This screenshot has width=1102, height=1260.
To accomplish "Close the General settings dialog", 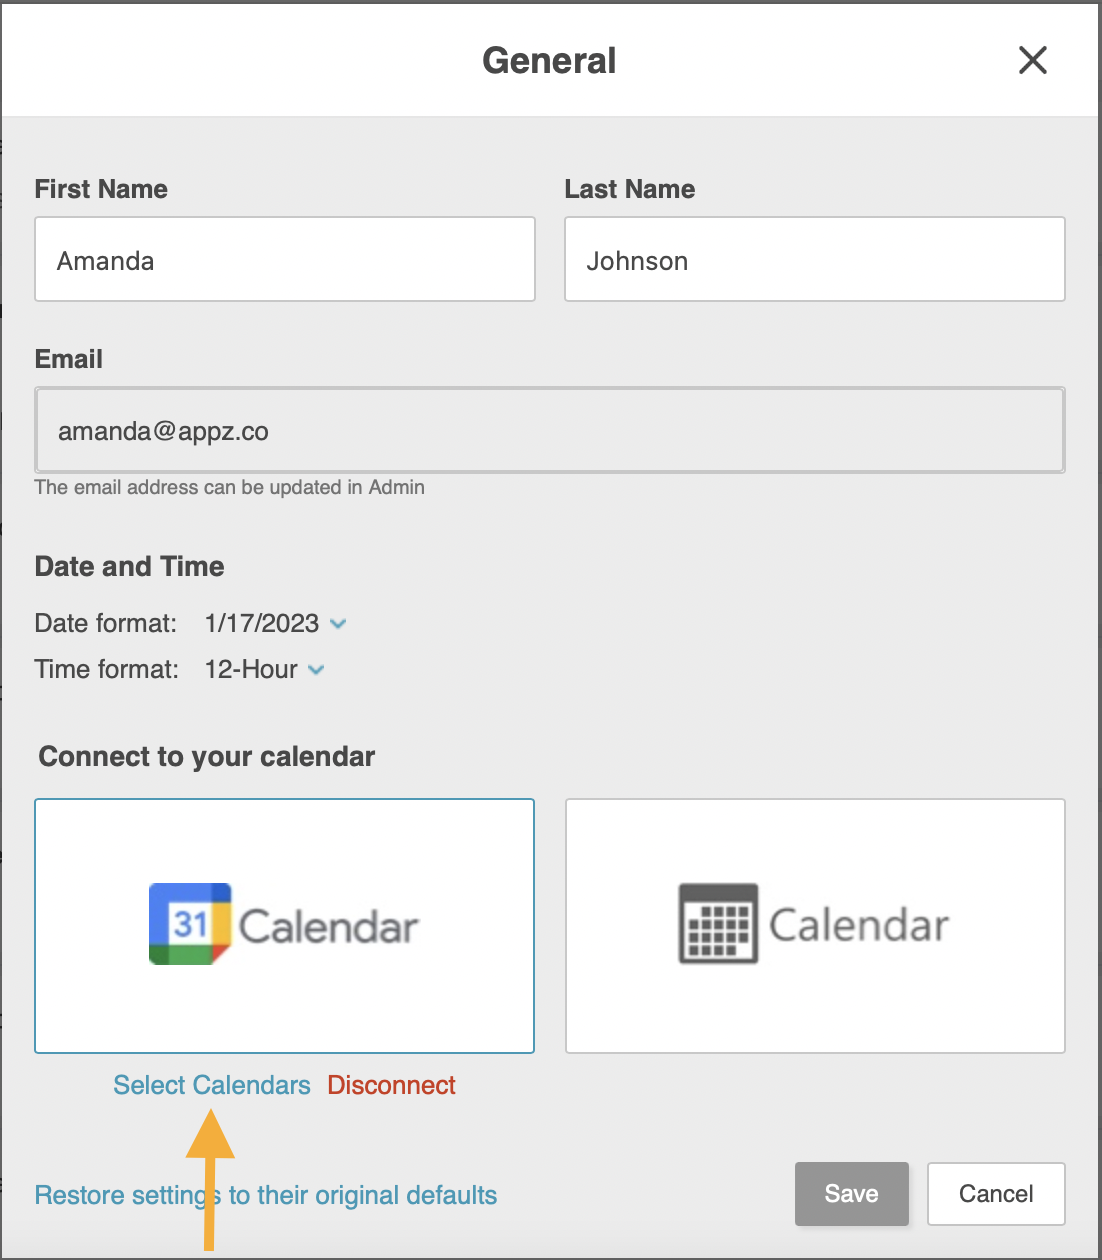I will (1032, 60).
